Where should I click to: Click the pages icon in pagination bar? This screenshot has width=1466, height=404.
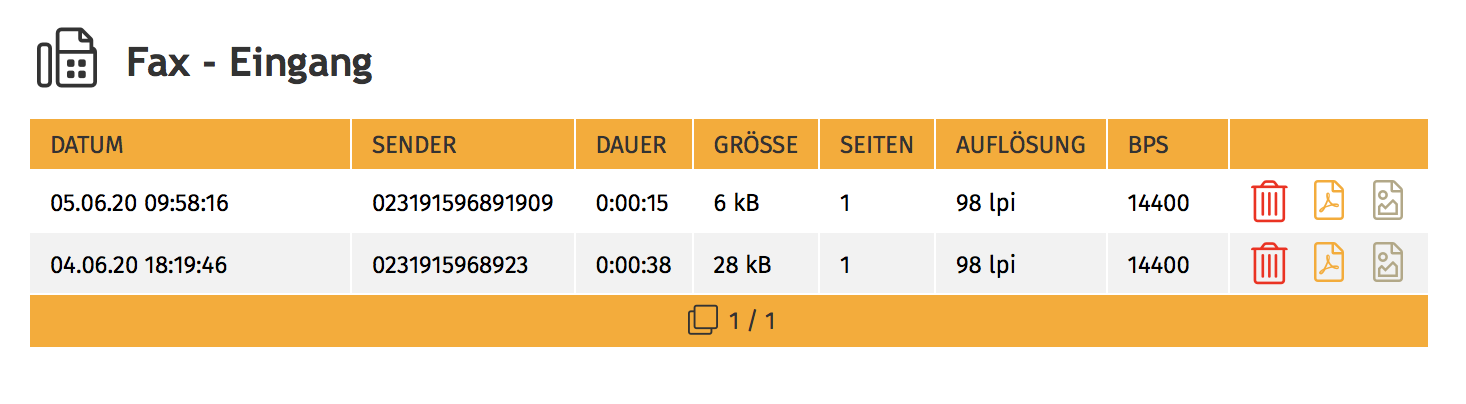point(703,321)
